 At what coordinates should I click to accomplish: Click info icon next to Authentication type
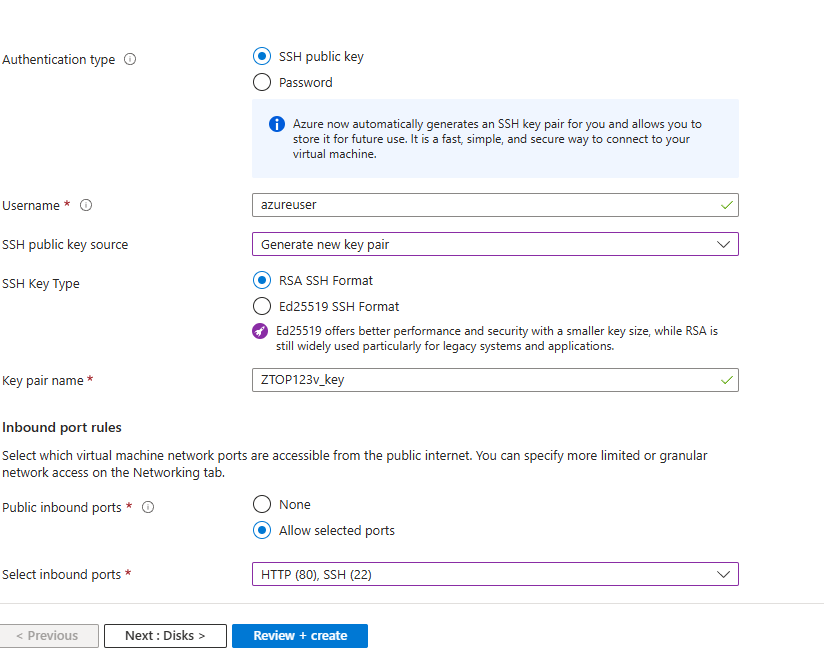click(x=130, y=59)
